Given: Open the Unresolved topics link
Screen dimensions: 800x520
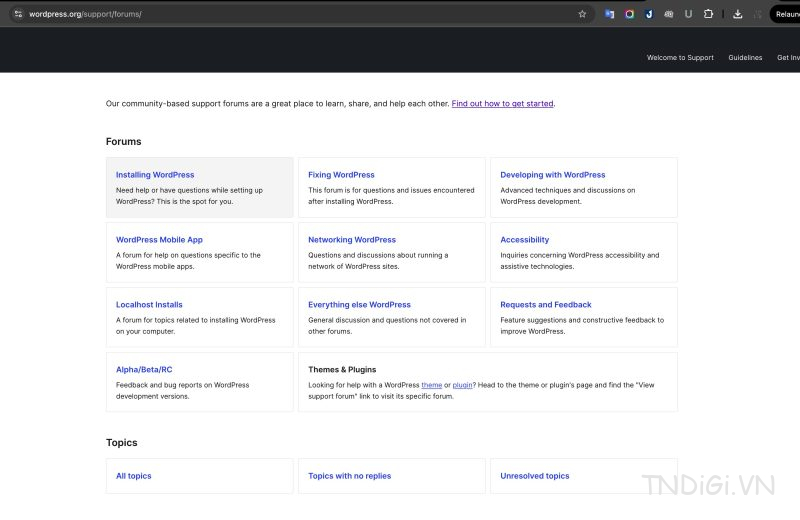Looking at the screenshot, I should pos(535,476).
